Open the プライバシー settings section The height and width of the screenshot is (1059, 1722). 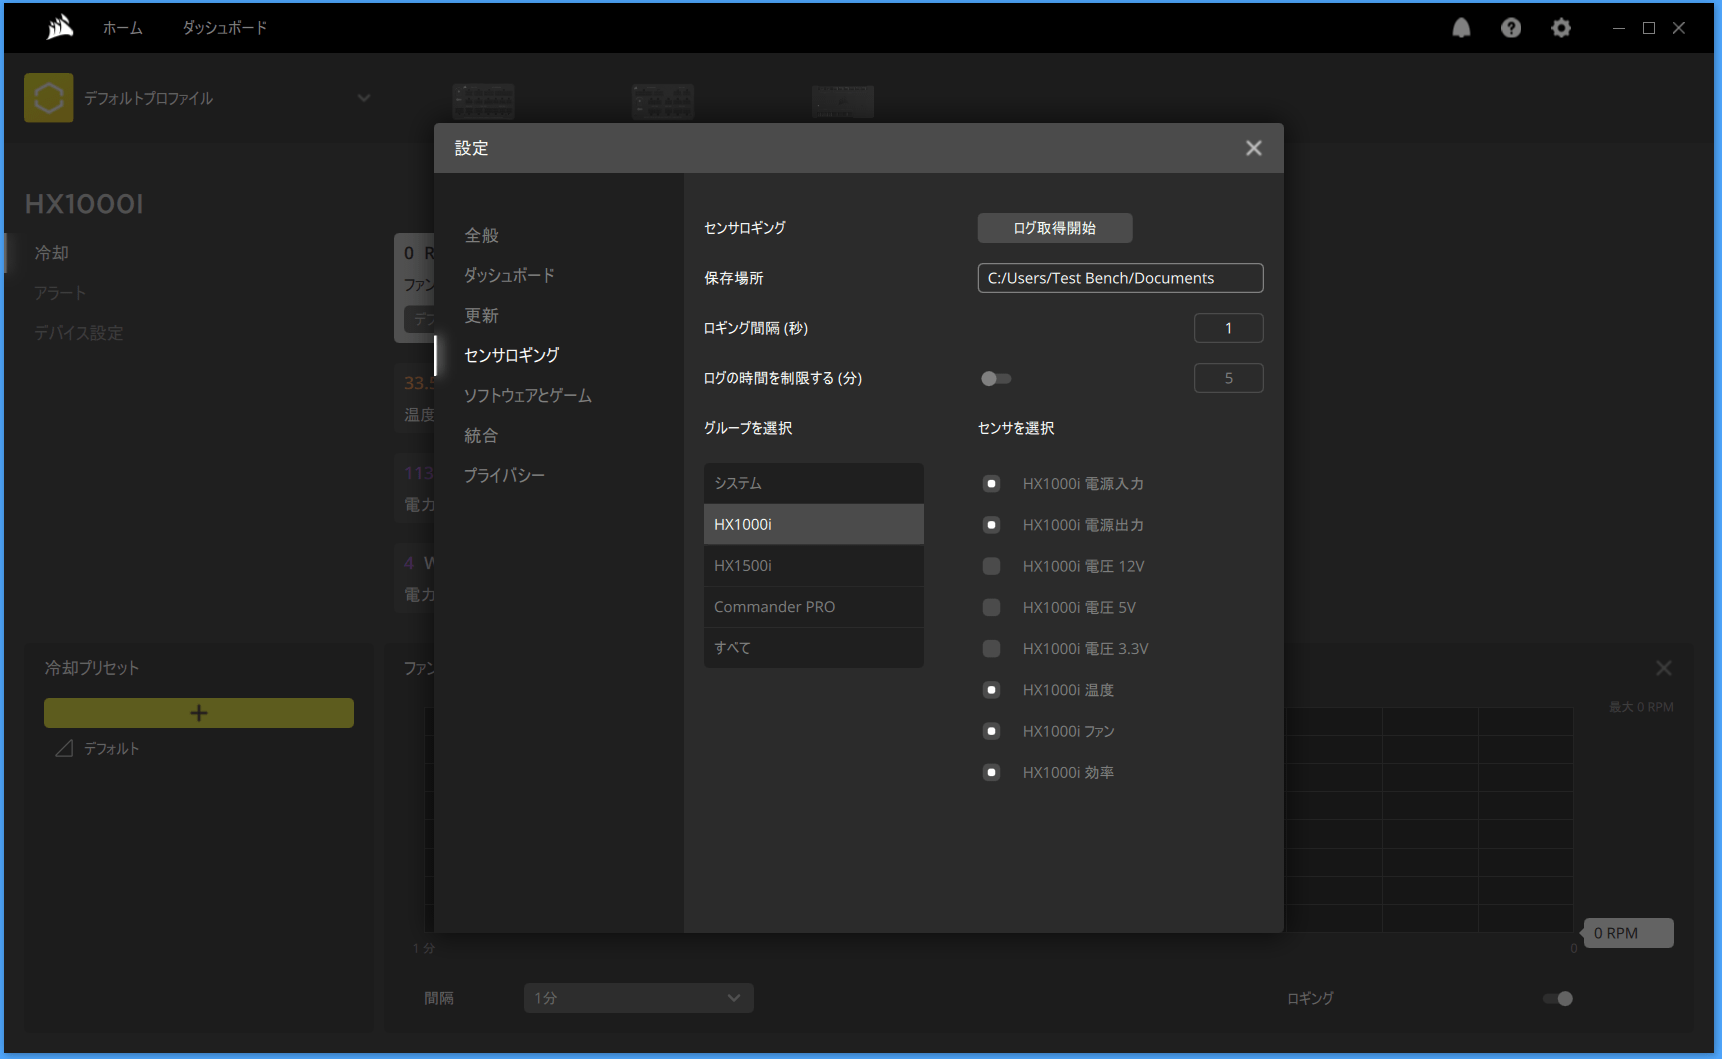(504, 475)
